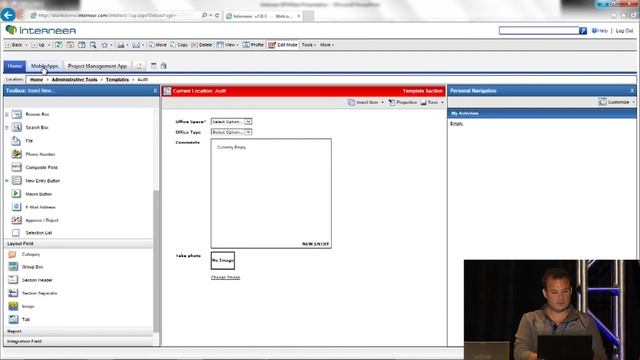Toggle Edit Mode in the toolbar

coord(283,45)
